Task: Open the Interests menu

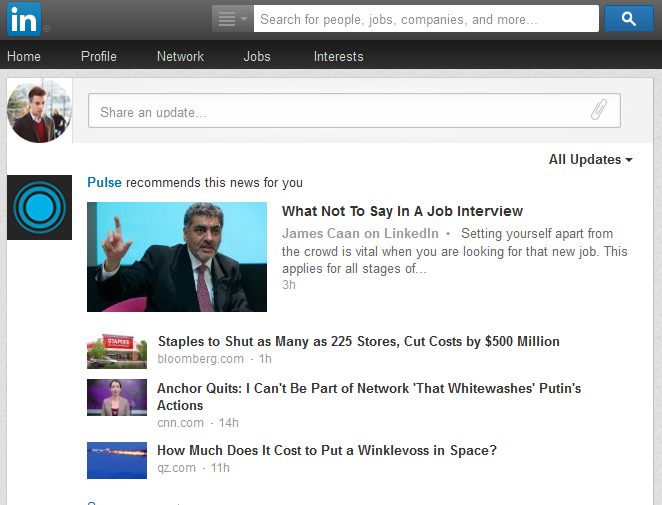Action: pyautogui.click(x=338, y=56)
